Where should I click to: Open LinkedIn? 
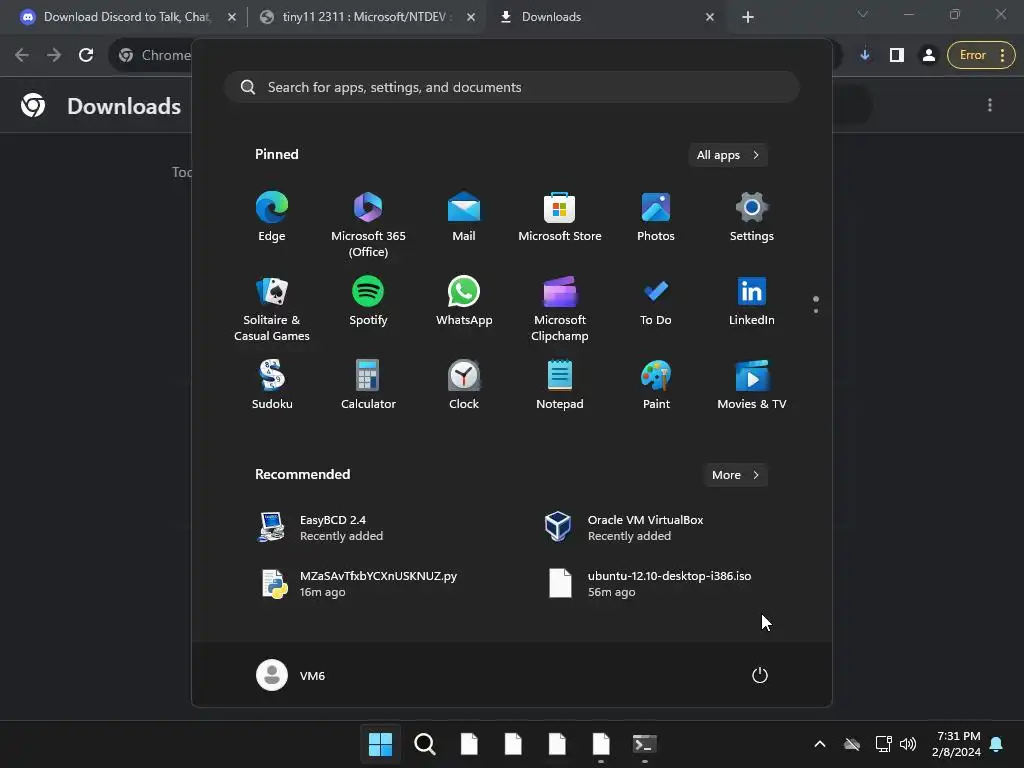point(752,302)
